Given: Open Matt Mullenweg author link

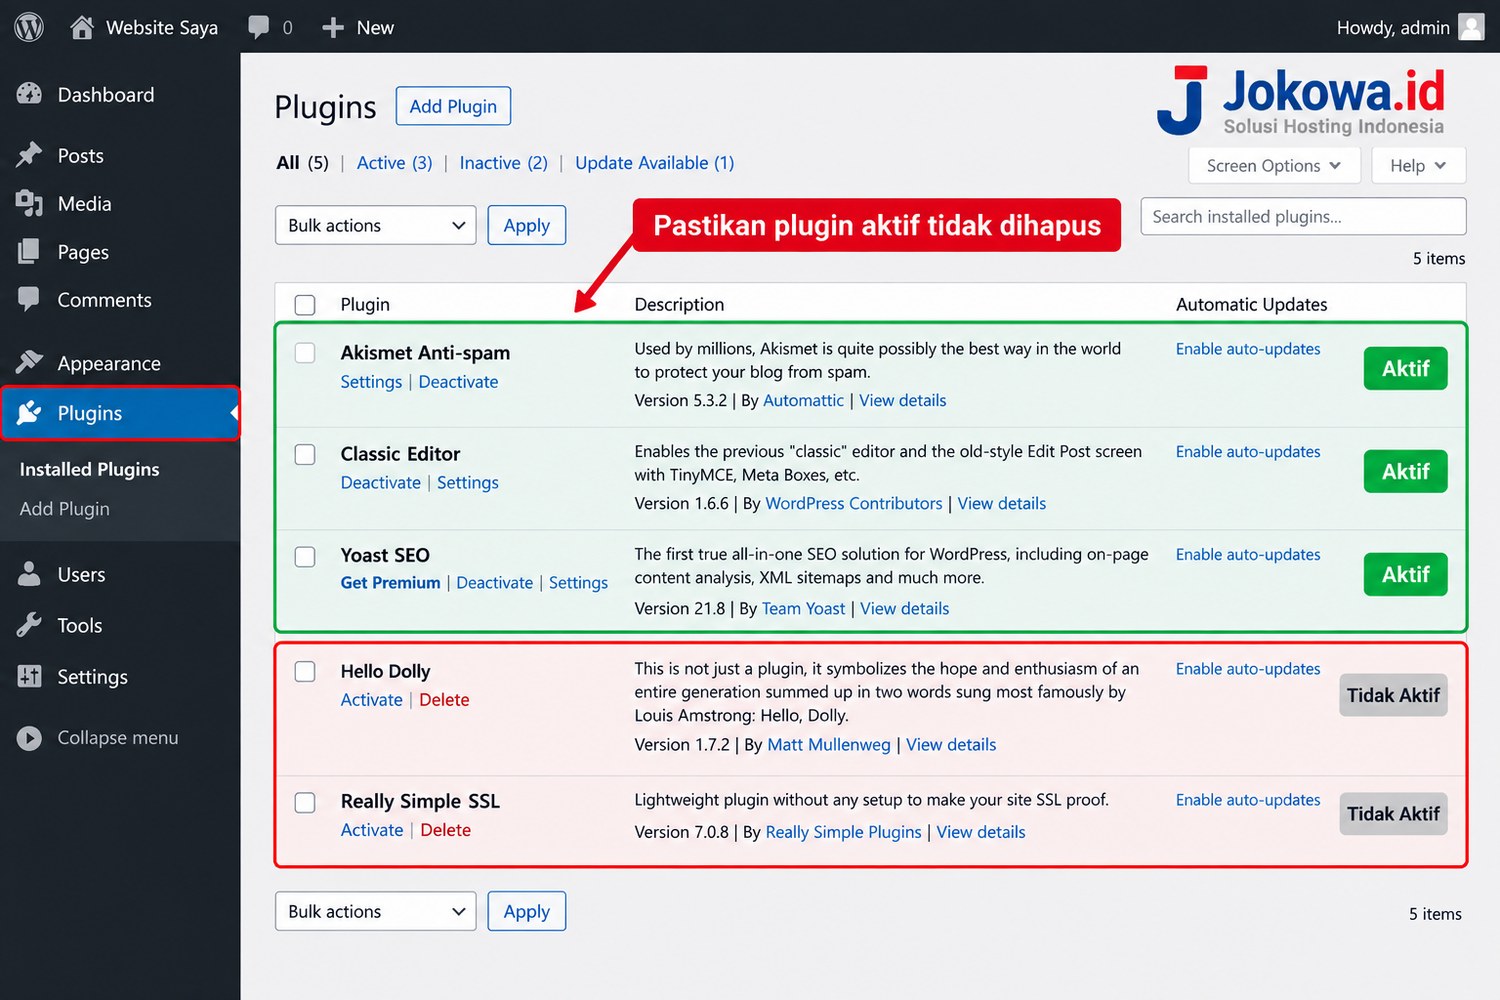Looking at the screenshot, I should point(829,745).
